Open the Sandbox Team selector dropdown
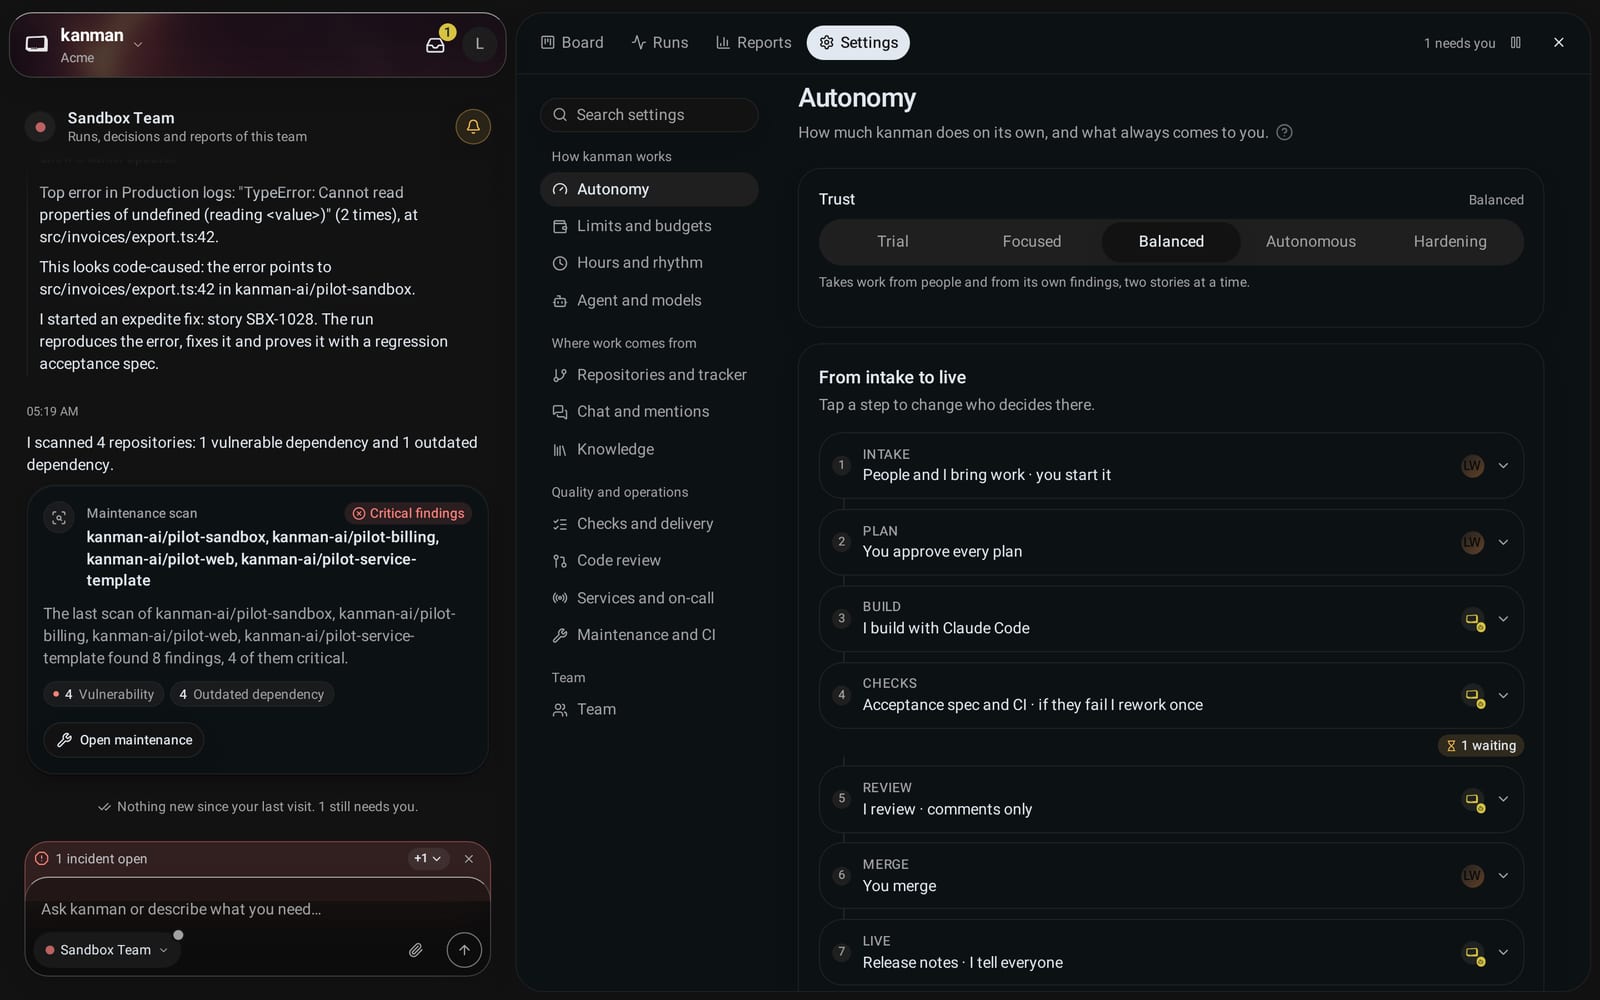 point(107,950)
